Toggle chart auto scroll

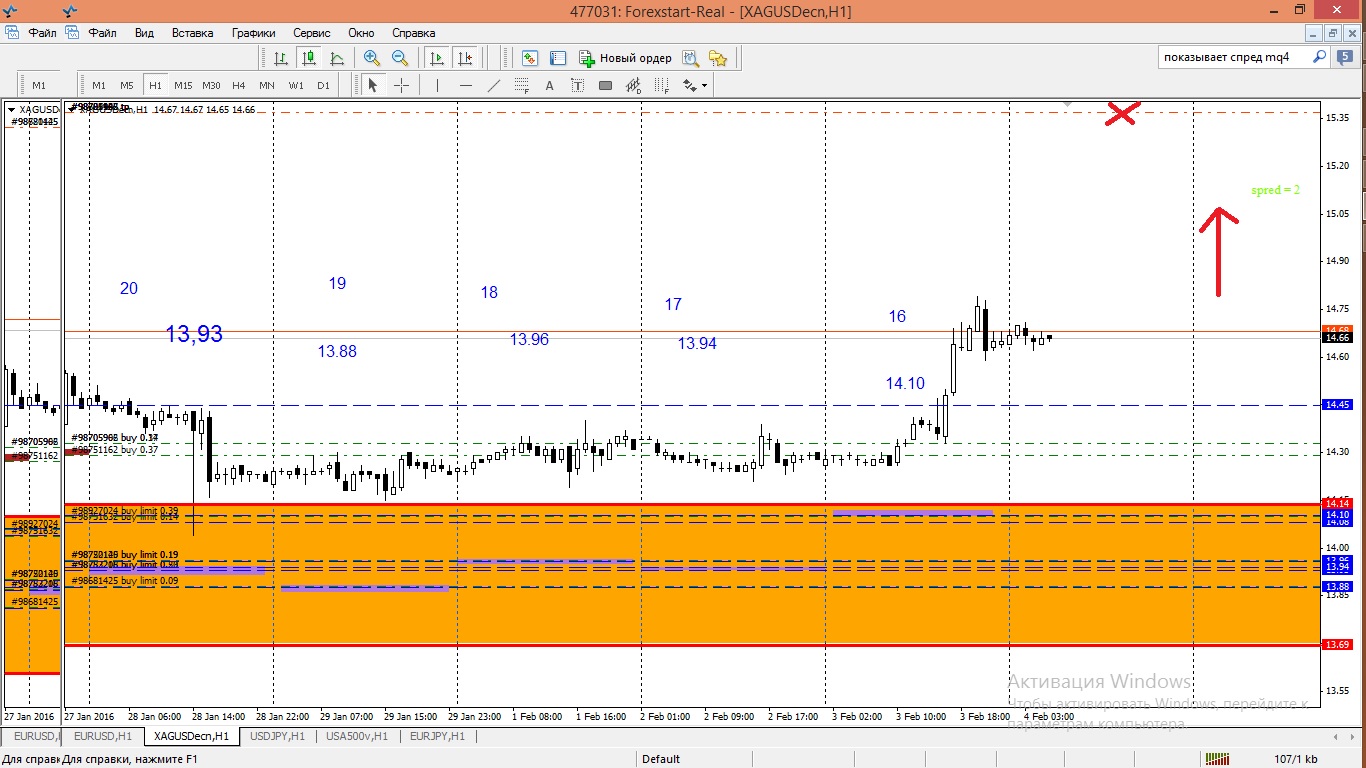(436, 58)
